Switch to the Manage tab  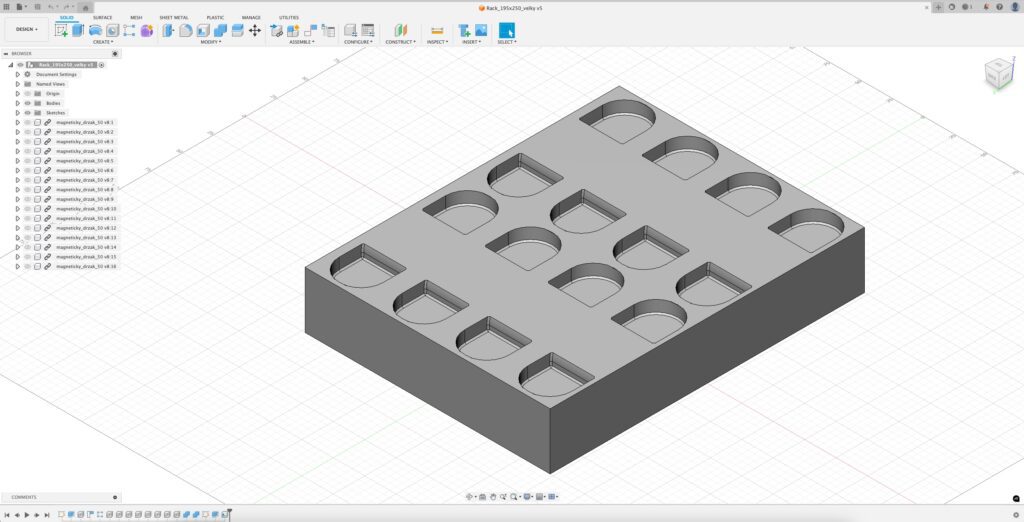[251, 18]
